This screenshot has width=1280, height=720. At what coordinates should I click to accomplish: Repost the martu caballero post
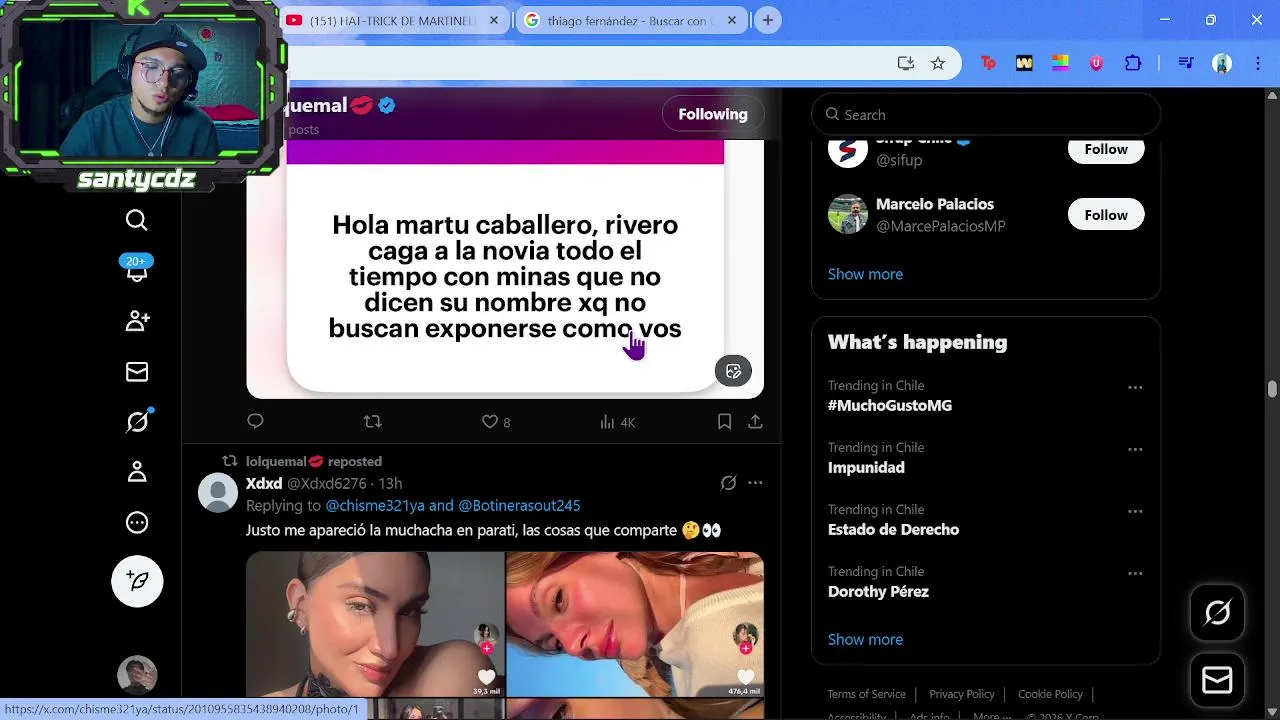(x=373, y=421)
